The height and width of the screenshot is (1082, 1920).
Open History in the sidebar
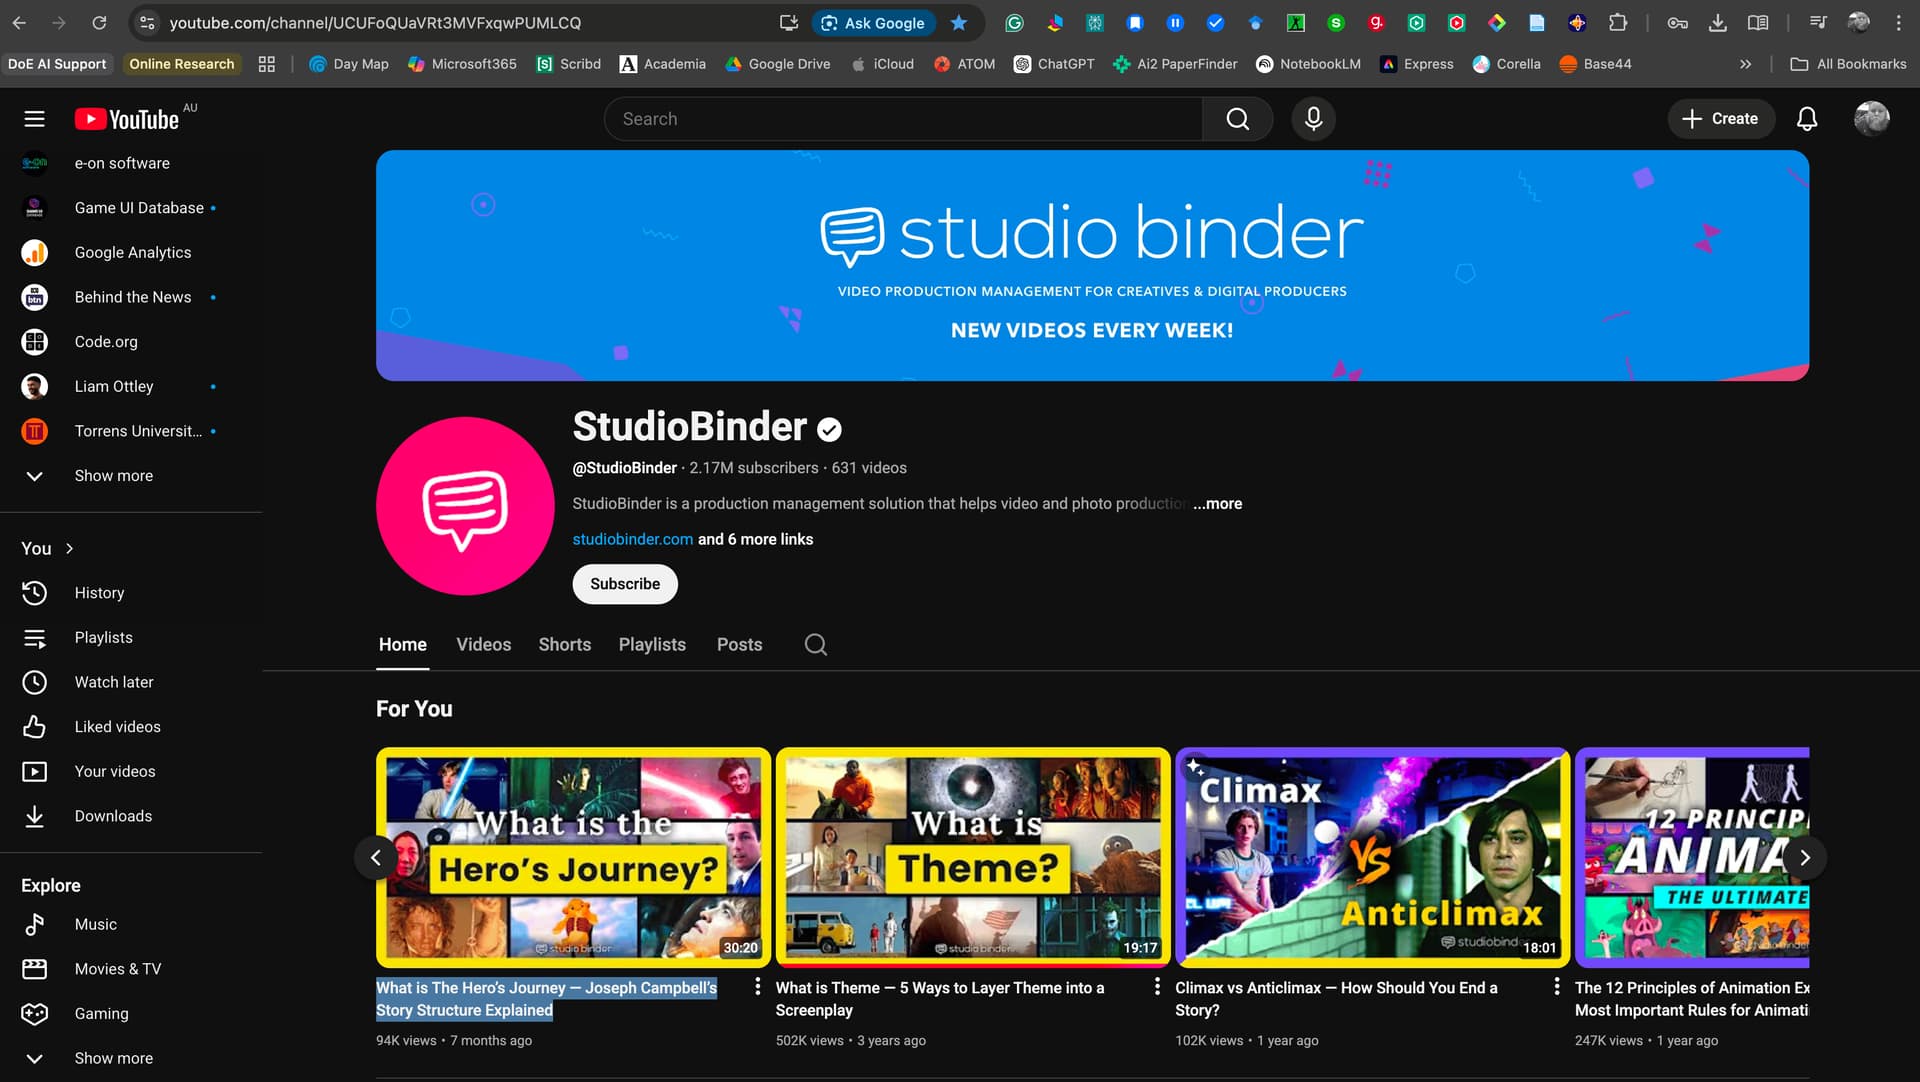pyautogui.click(x=99, y=593)
